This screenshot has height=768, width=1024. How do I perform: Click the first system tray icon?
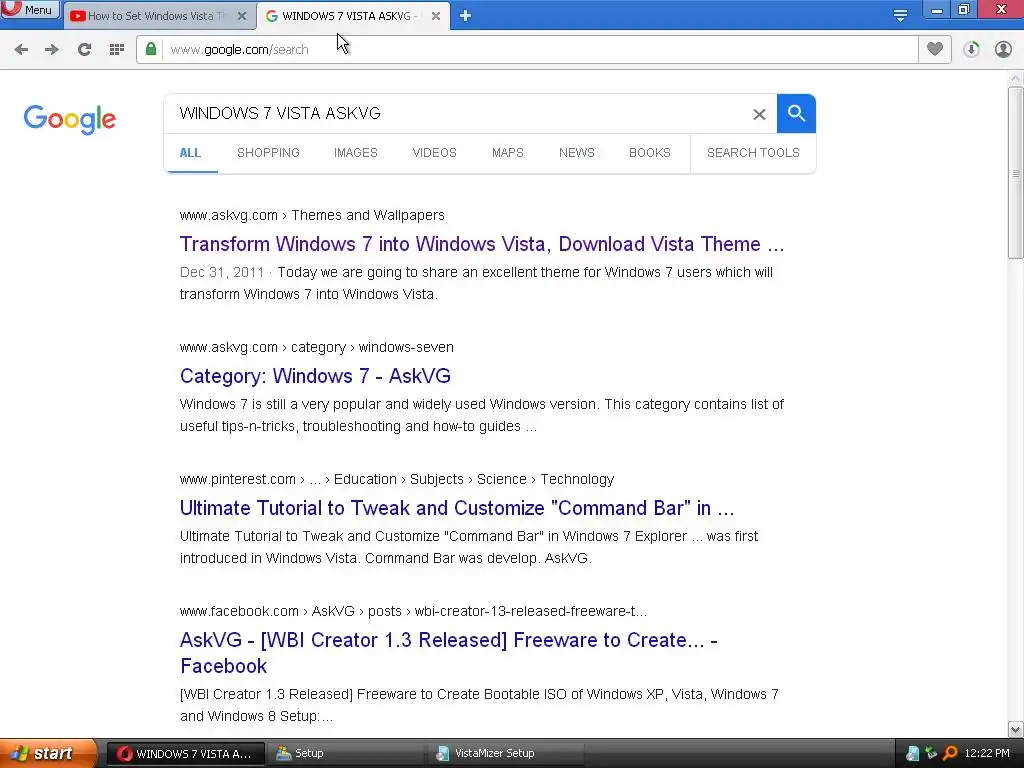912,754
